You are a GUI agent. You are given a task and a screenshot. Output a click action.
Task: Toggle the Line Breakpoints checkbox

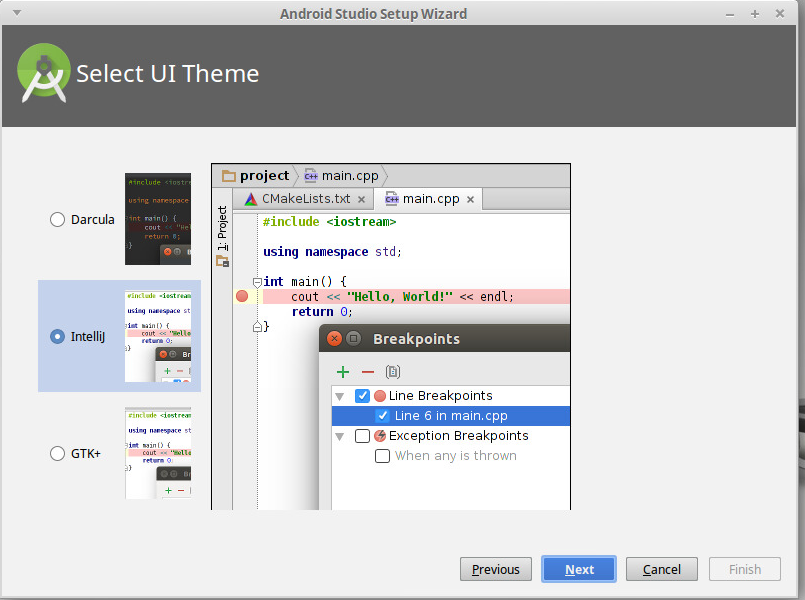(x=362, y=396)
